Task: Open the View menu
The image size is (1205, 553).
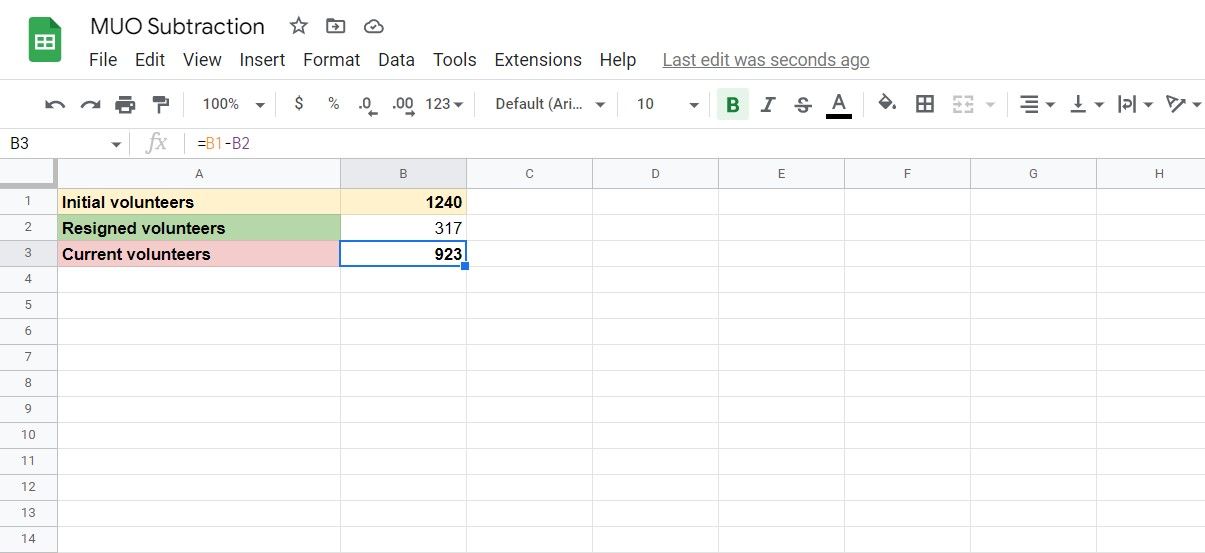Action: (x=202, y=60)
